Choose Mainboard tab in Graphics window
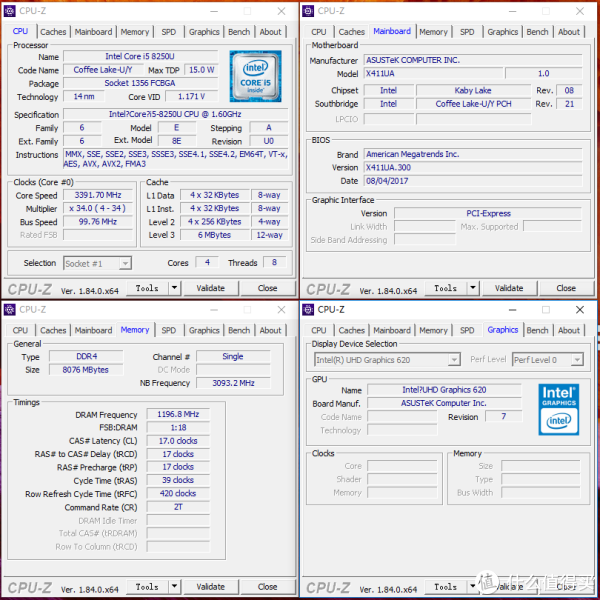 (x=392, y=330)
